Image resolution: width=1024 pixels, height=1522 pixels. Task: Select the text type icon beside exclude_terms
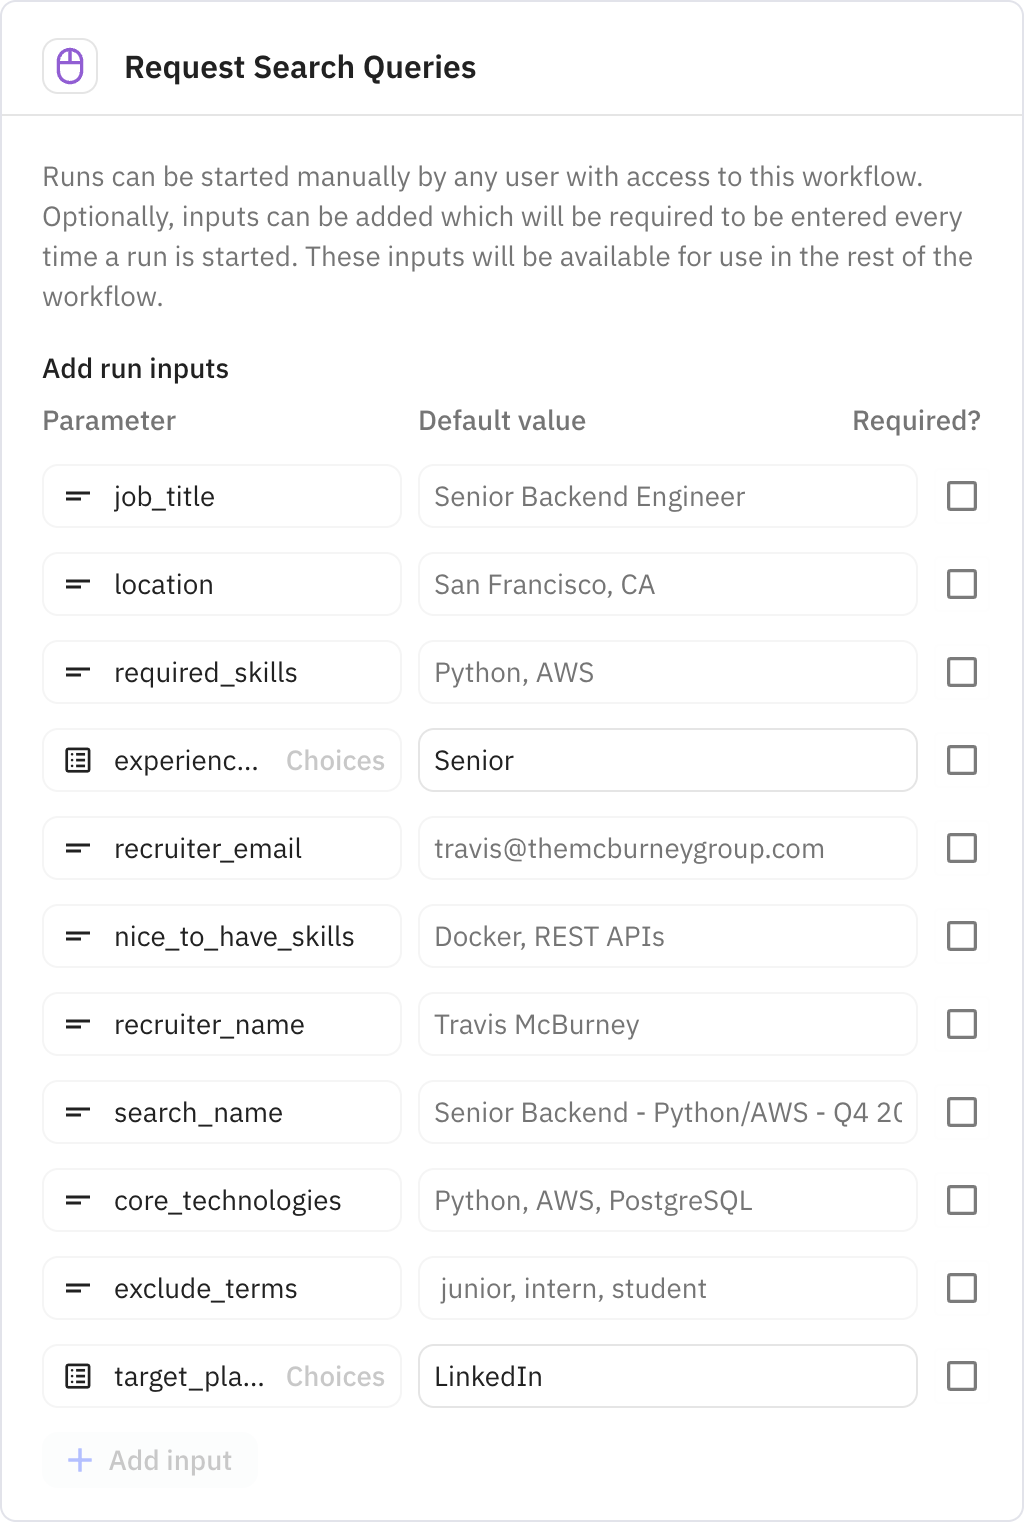coord(78,1288)
